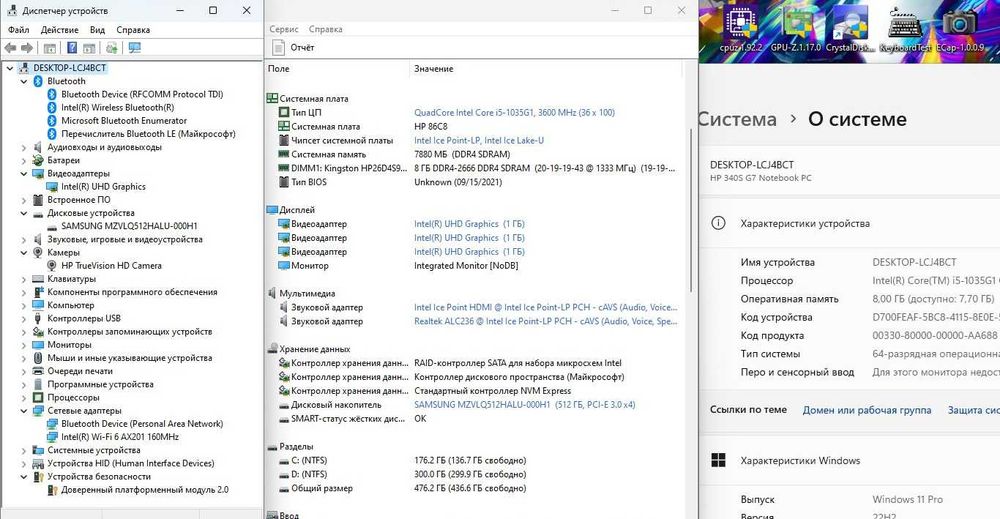
Task: Collapse the Bluetooth branch chevron
Action: tap(24, 81)
